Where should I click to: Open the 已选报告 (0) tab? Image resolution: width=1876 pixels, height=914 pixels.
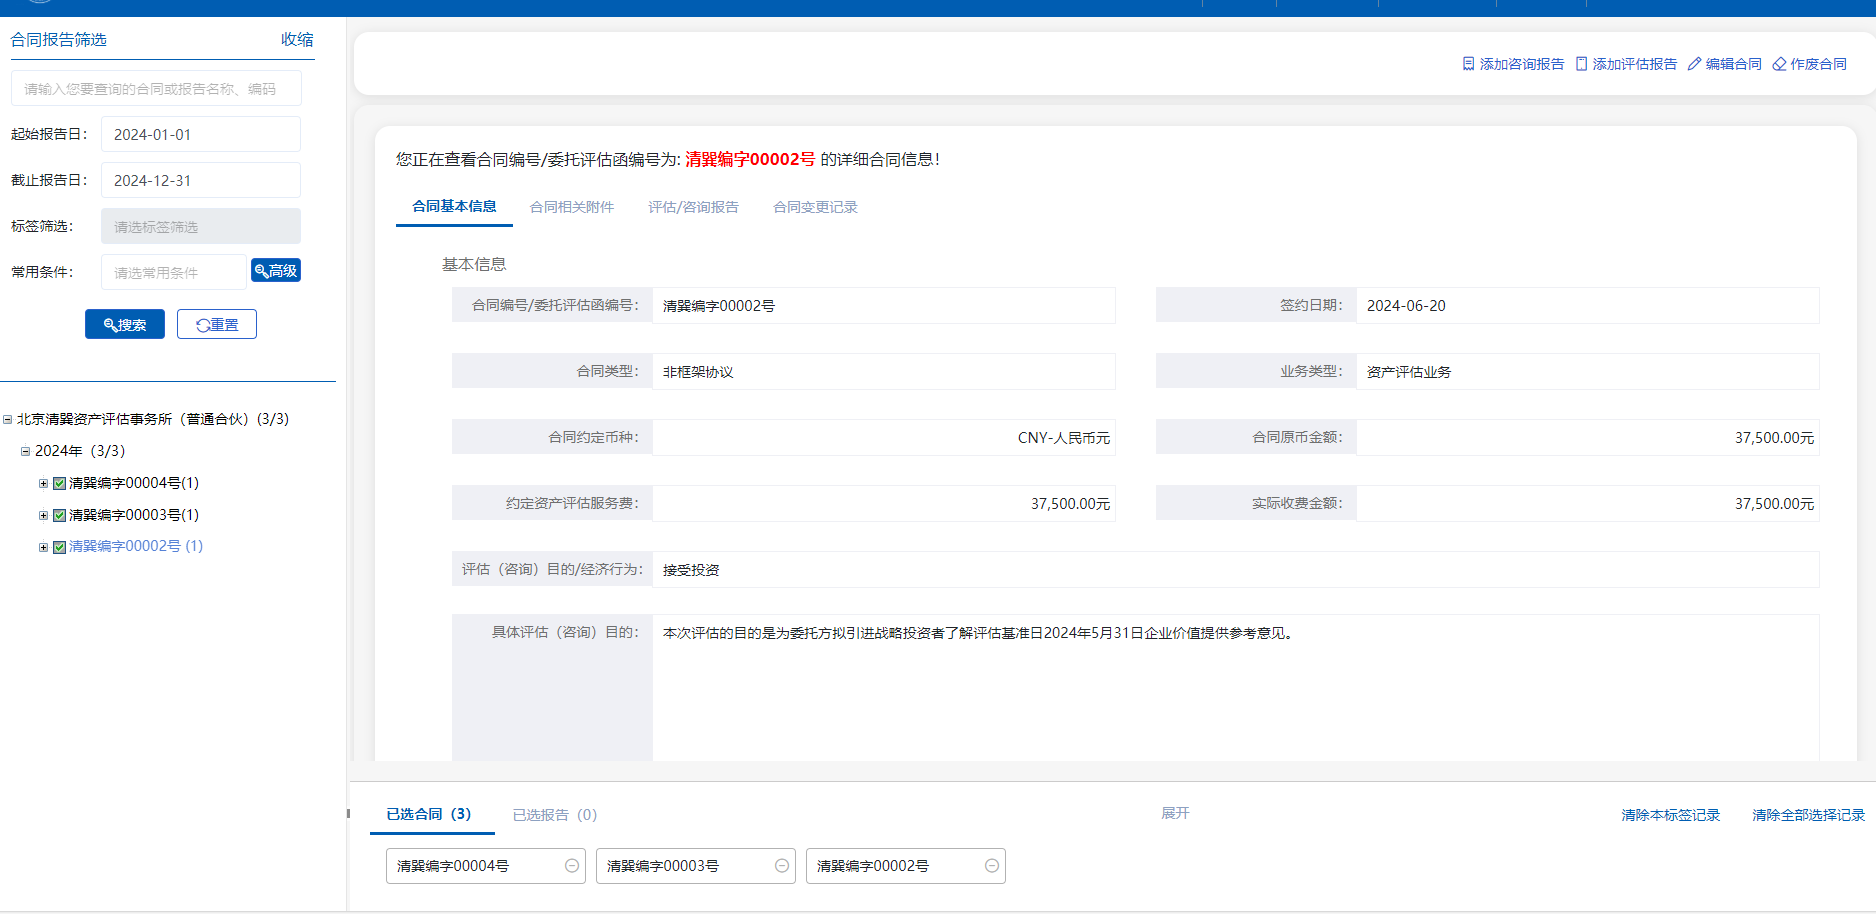pos(554,815)
